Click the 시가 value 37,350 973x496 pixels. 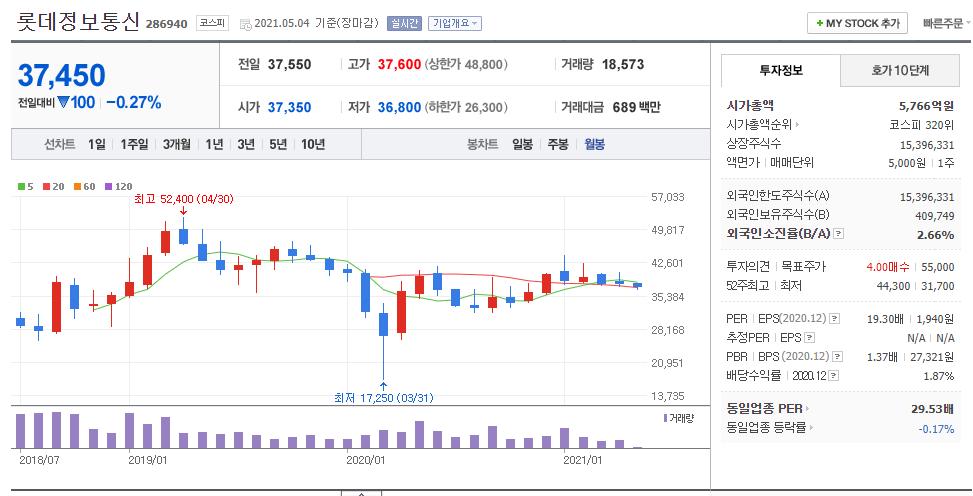click(289, 107)
